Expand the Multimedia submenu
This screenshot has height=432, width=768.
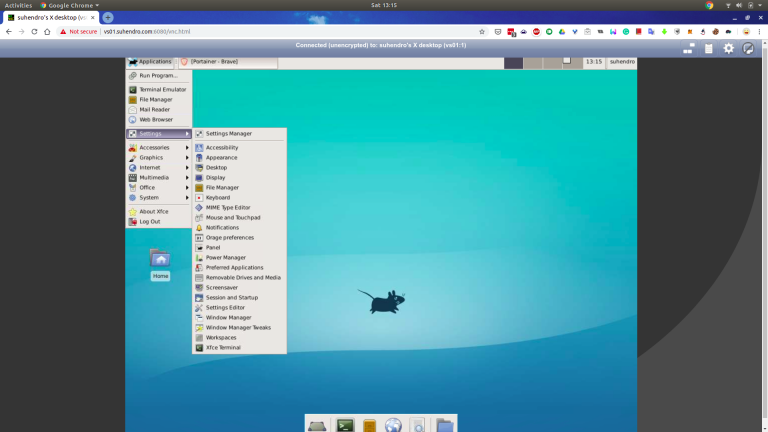tap(155, 177)
